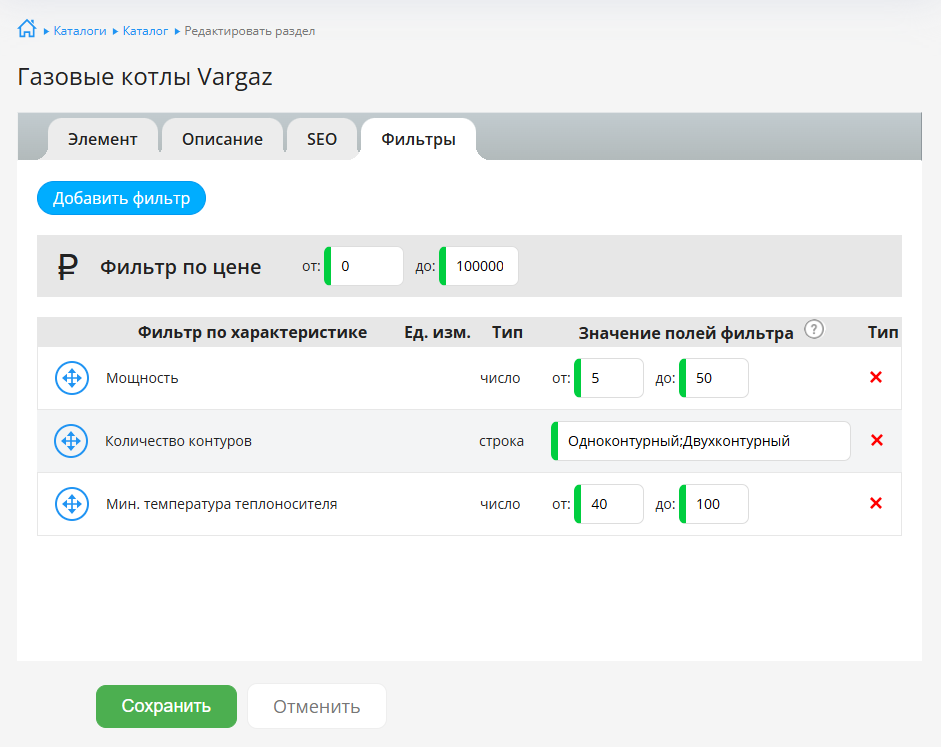The width and height of the screenshot is (941, 747).
Task: Click Редактировать раздел breadcrumb text
Action: click(250, 31)
